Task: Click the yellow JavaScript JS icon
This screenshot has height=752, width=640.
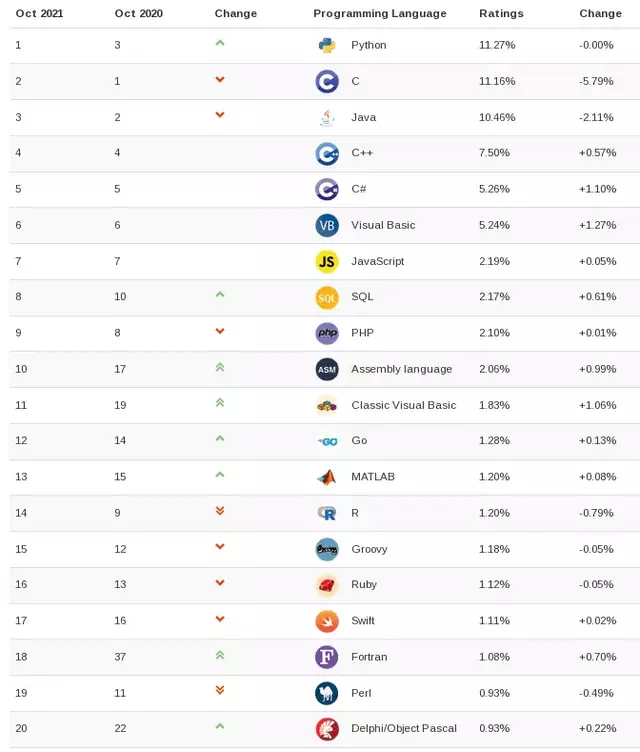Action: pyautogui.click(x=327, y=261)
